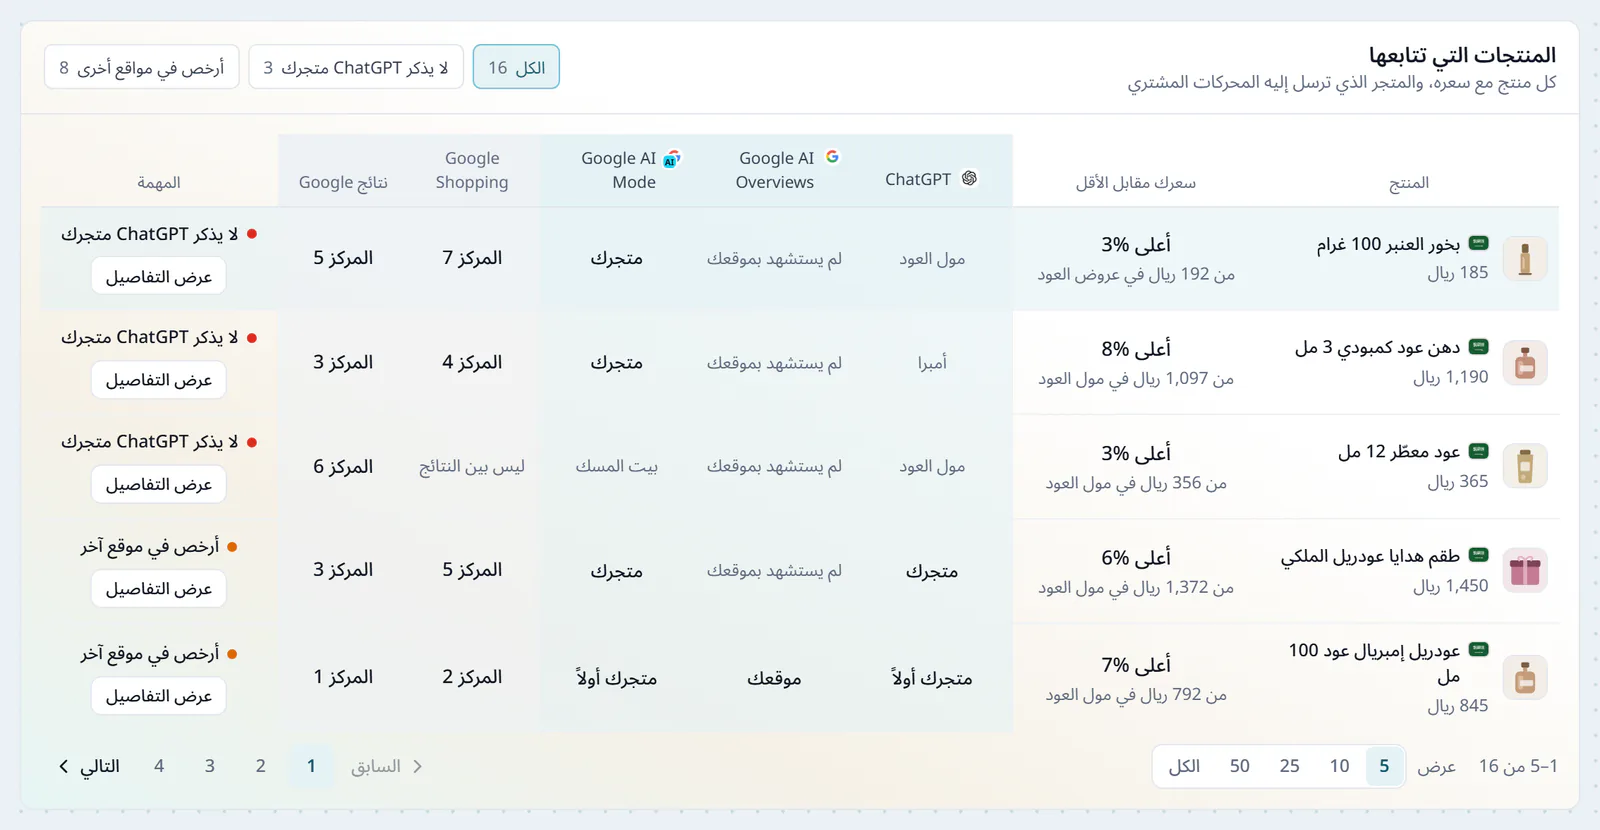This screenshot has width=1600, height=830.
Task: Jump to page 3 in pagination
Action: (210, 766)
